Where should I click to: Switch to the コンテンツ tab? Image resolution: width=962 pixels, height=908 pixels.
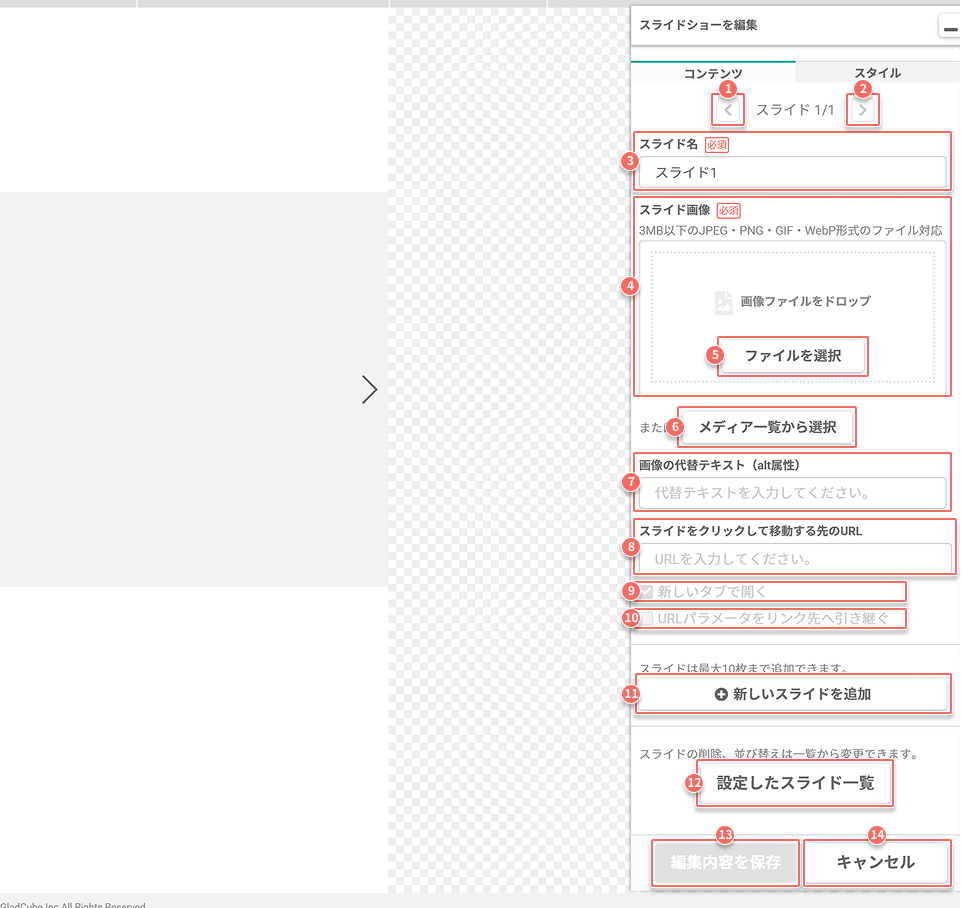click(713, 73)
